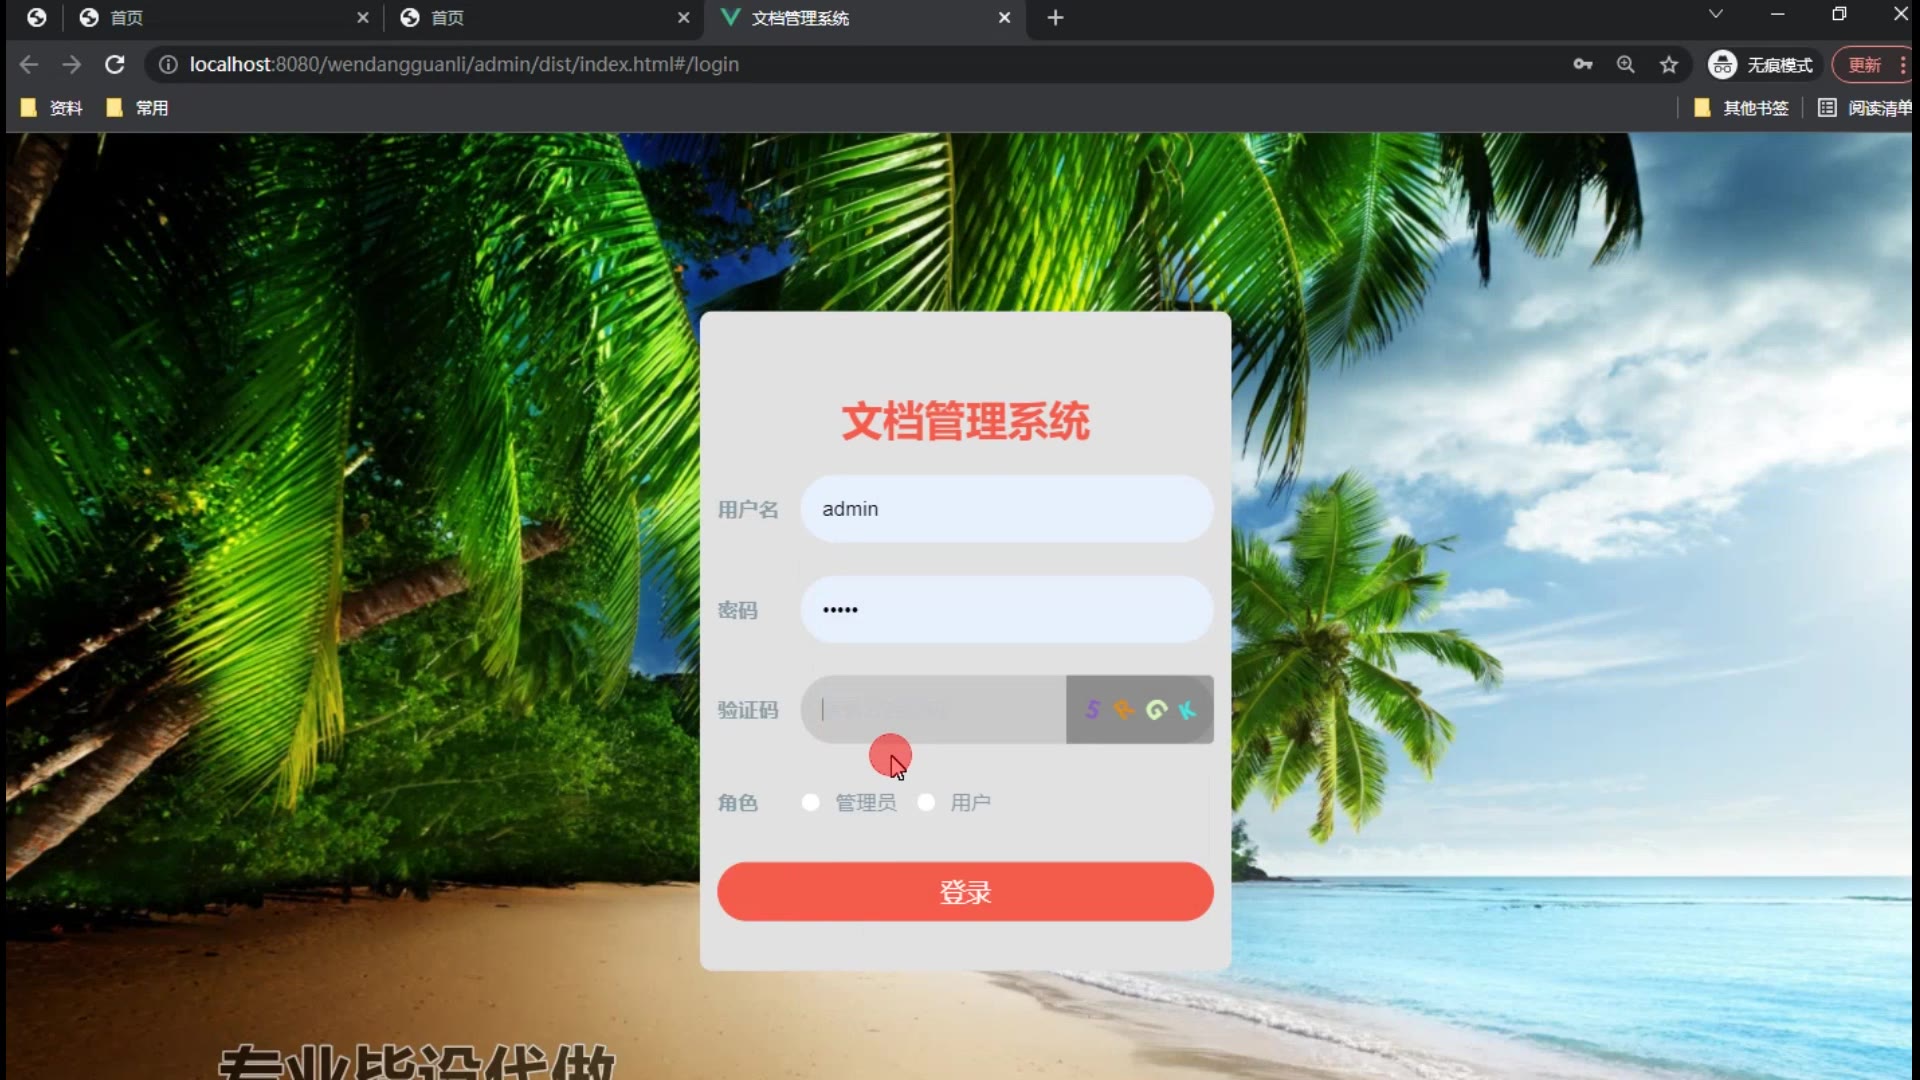Click the browser back arrow

tap(29, 65)
